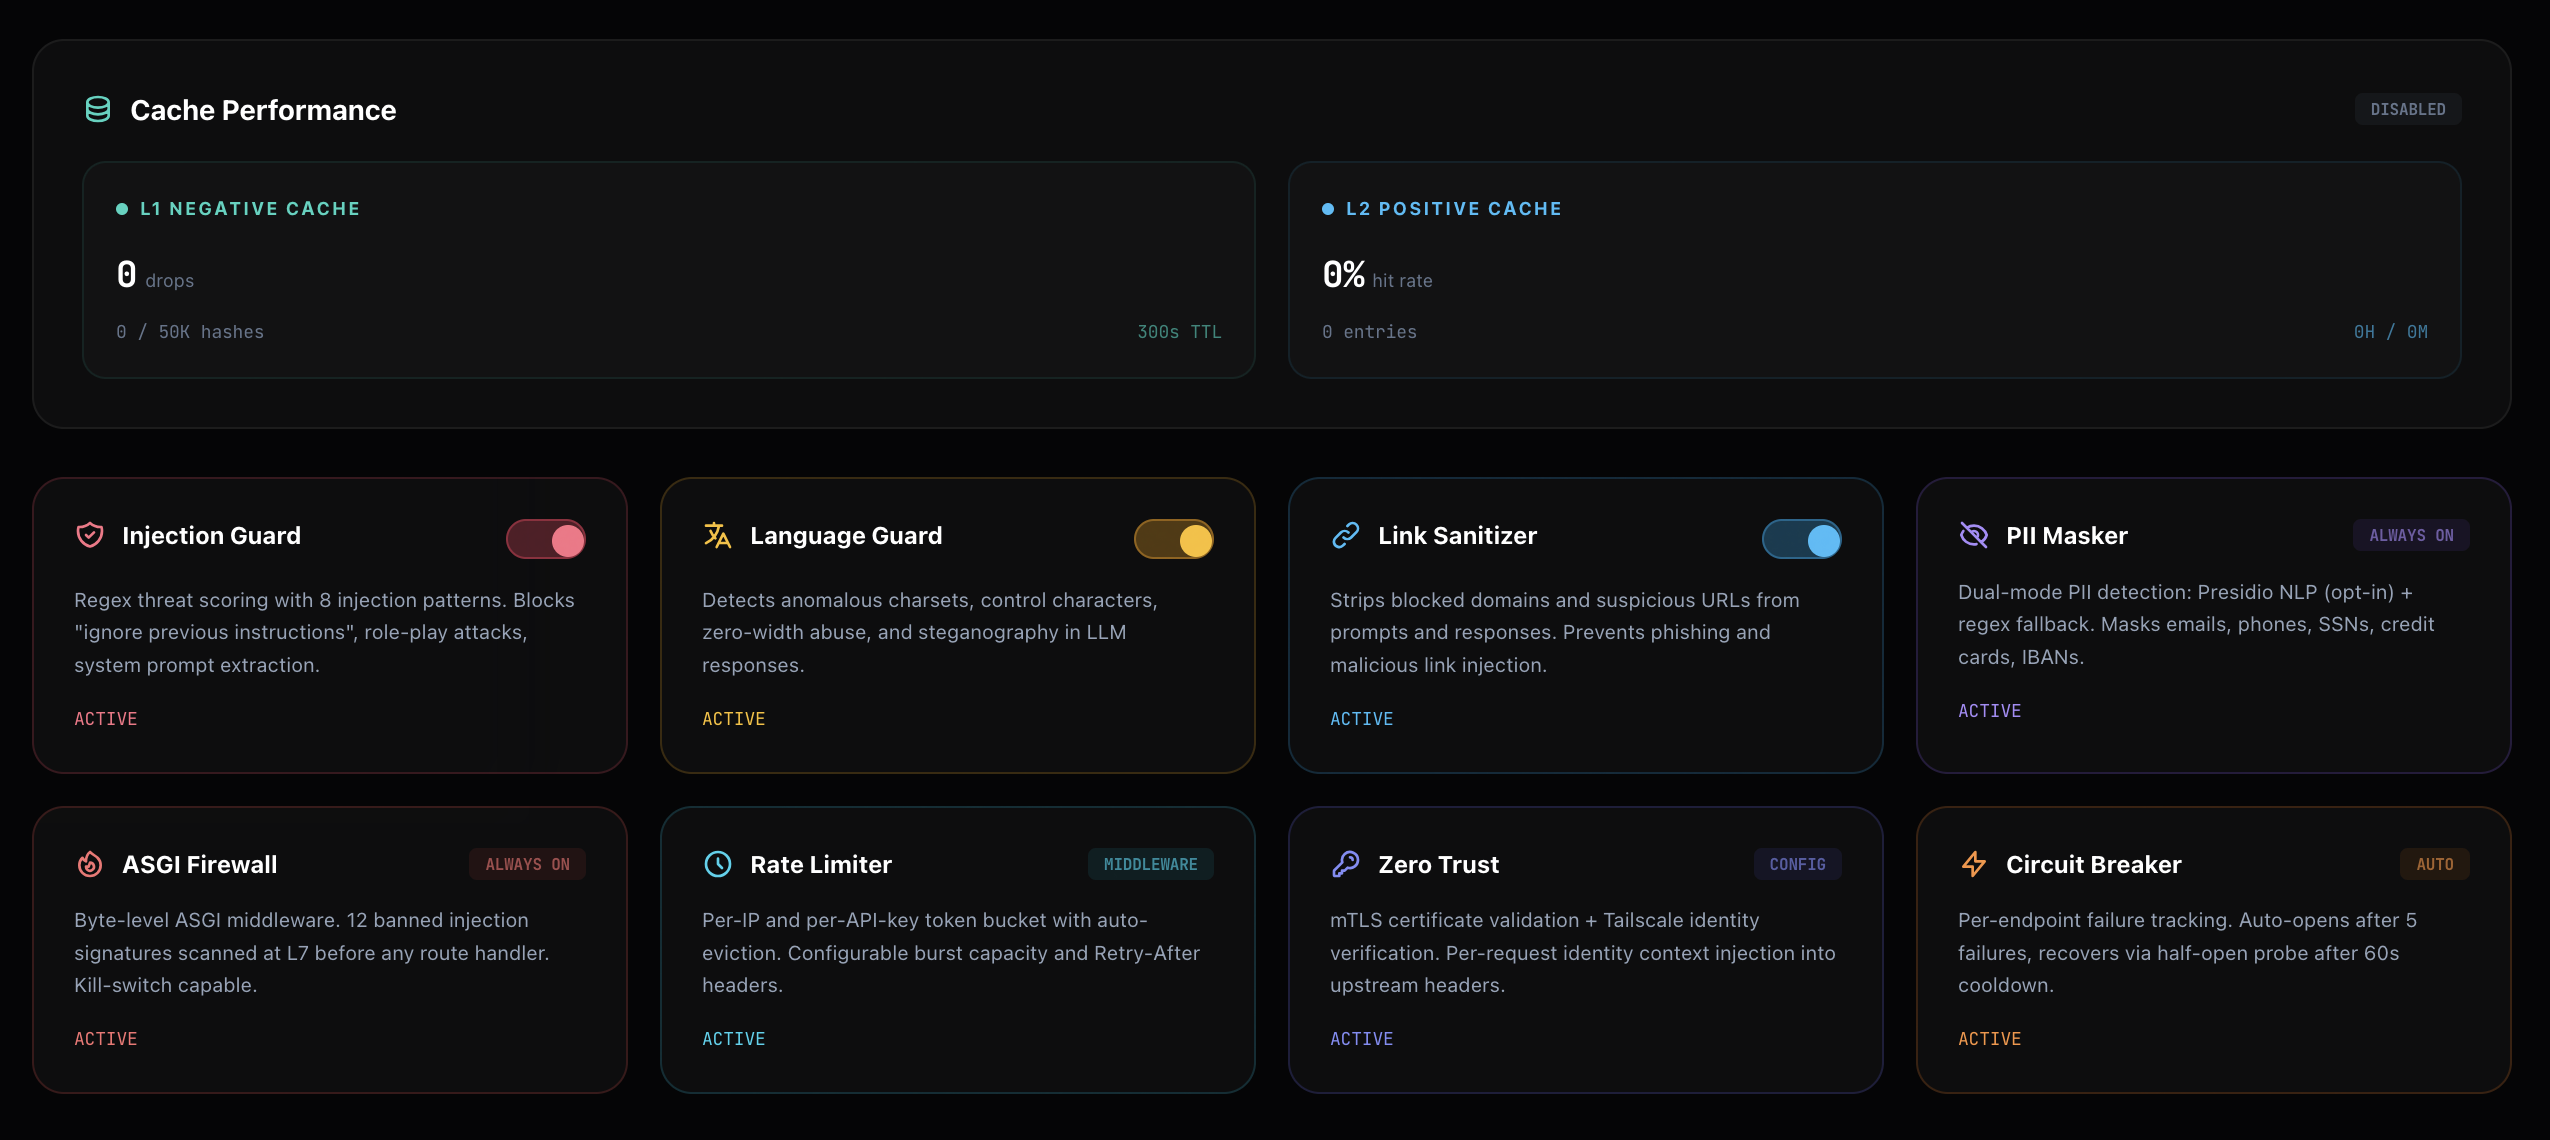Image resolution: width=2550 pixels, height=1140 pixels.
Task: Toggle the Link Sanitizer switch off
Action: pyautogui.click(x=1801, y=539)
